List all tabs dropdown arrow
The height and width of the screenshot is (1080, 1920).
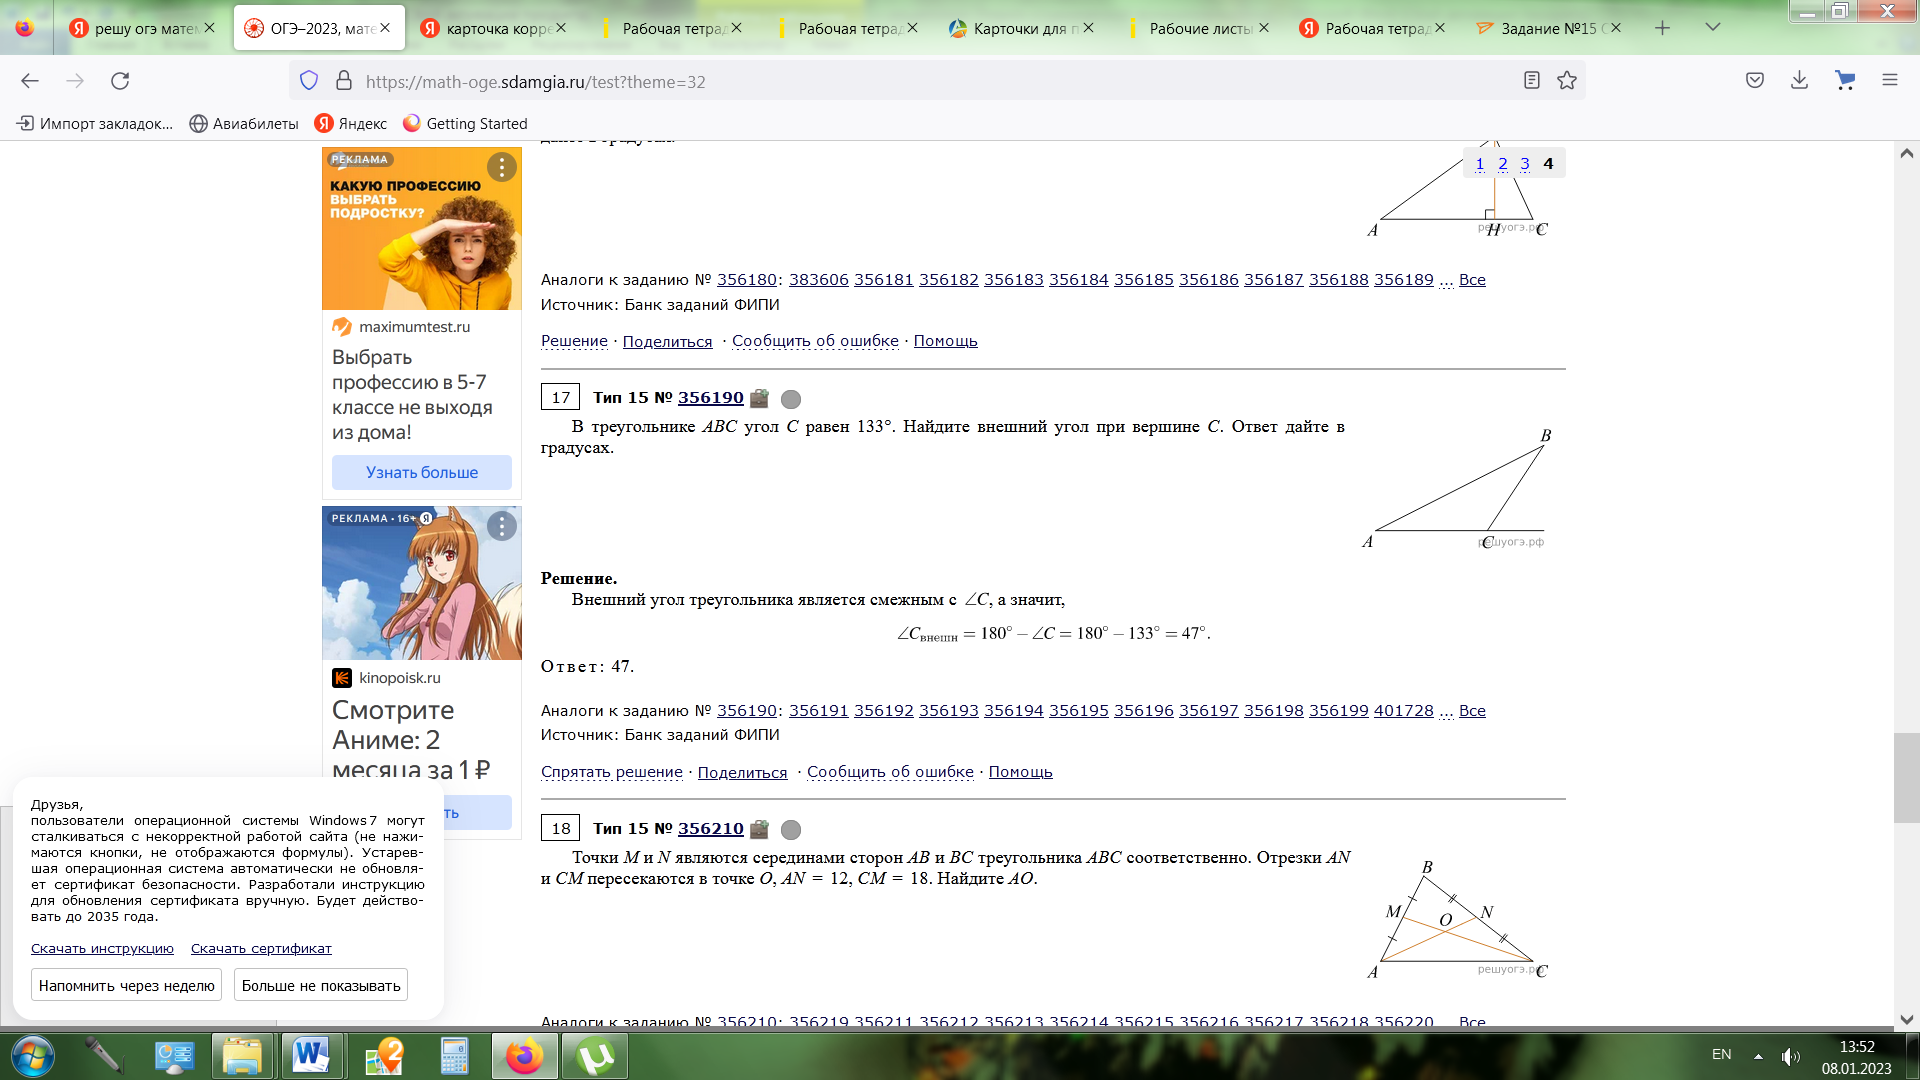[x=1713, y=28]
